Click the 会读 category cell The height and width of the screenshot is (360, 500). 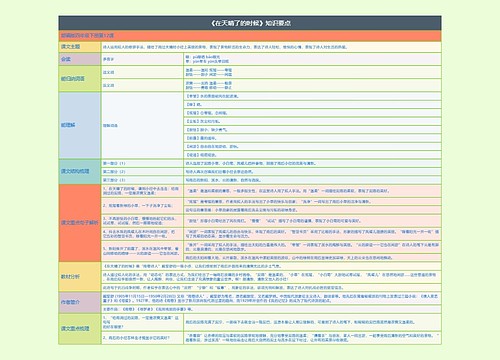click(80, 59)
